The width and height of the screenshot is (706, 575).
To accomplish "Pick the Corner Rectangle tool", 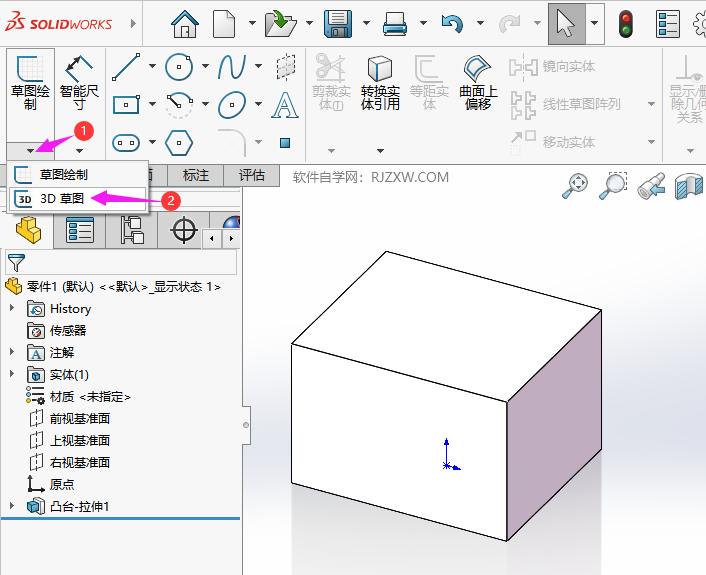I will (126, 105).
